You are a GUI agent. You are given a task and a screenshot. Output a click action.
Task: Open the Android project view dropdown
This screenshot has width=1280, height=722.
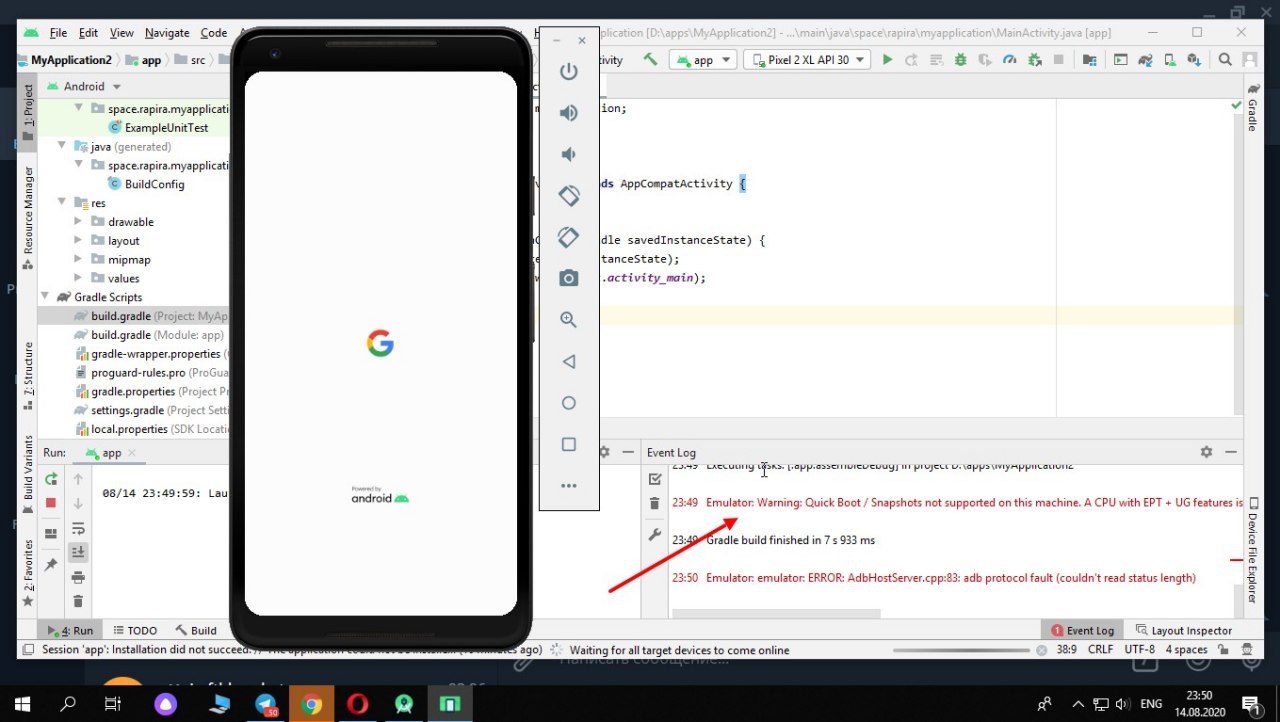coord(84,86)
